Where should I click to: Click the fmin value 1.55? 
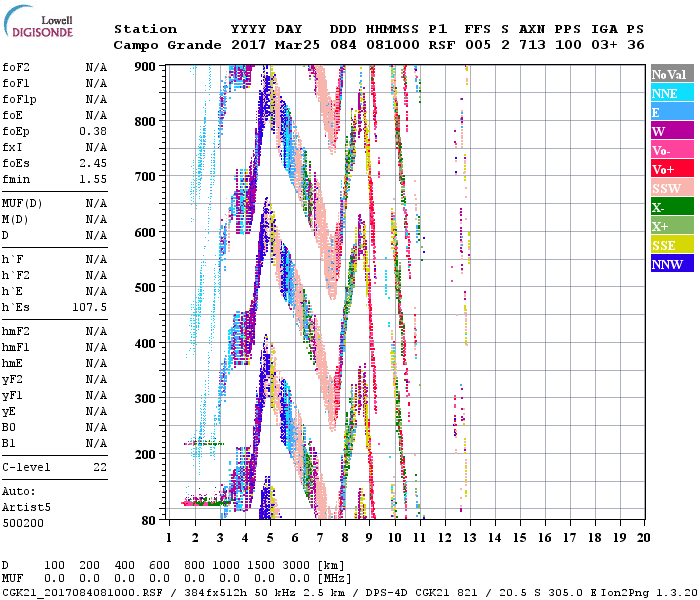93,179
